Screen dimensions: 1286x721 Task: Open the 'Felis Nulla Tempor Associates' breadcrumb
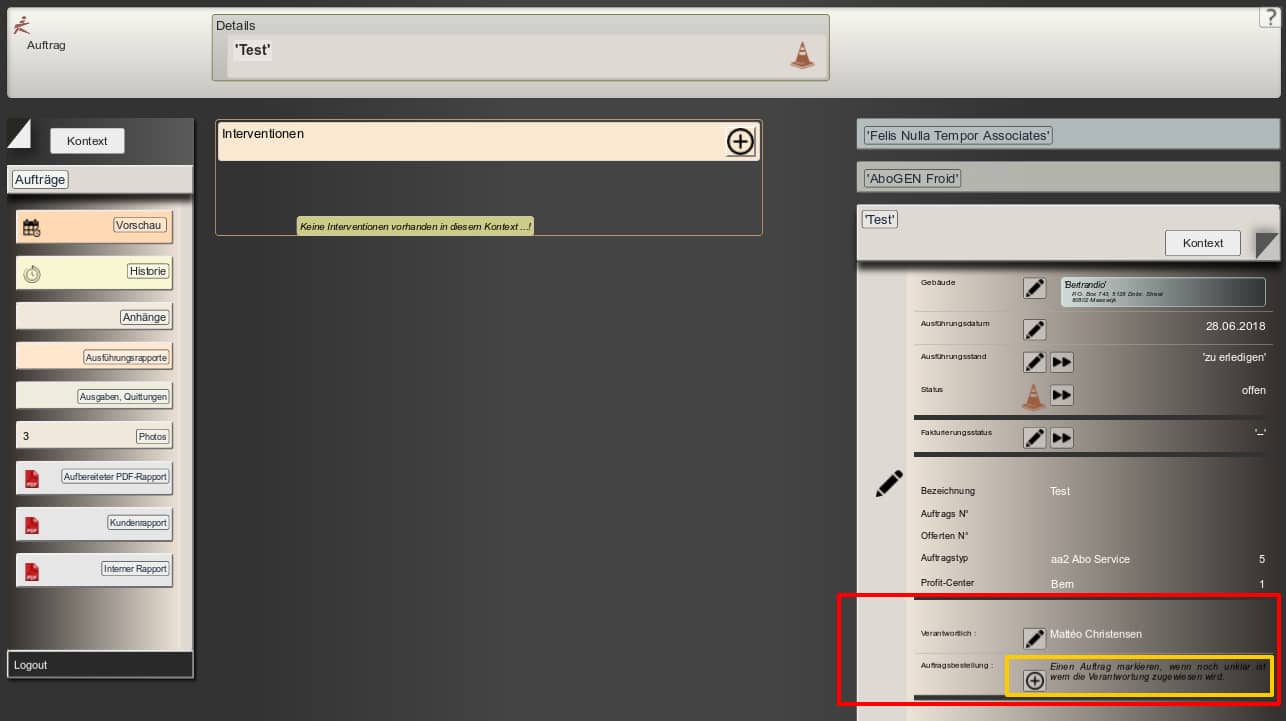pos(958,135)
